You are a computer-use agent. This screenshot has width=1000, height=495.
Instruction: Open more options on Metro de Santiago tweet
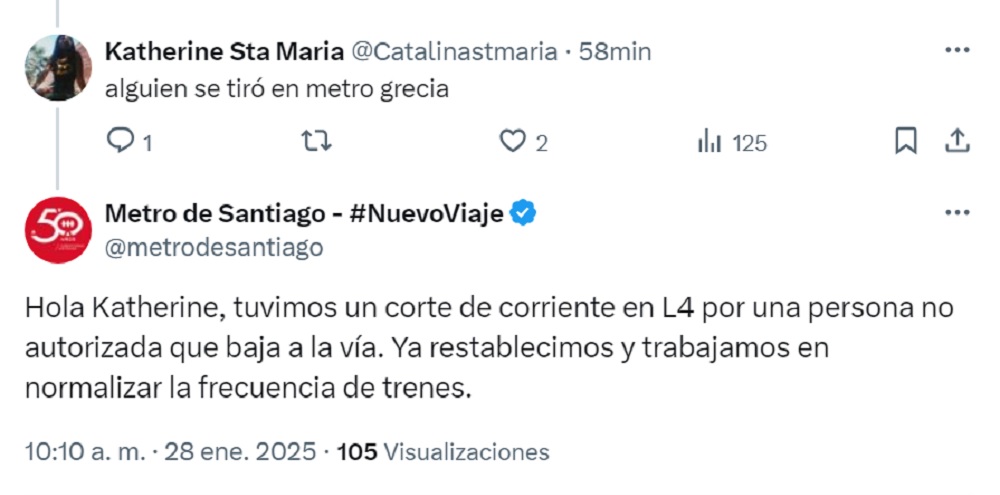pos(957,213)
